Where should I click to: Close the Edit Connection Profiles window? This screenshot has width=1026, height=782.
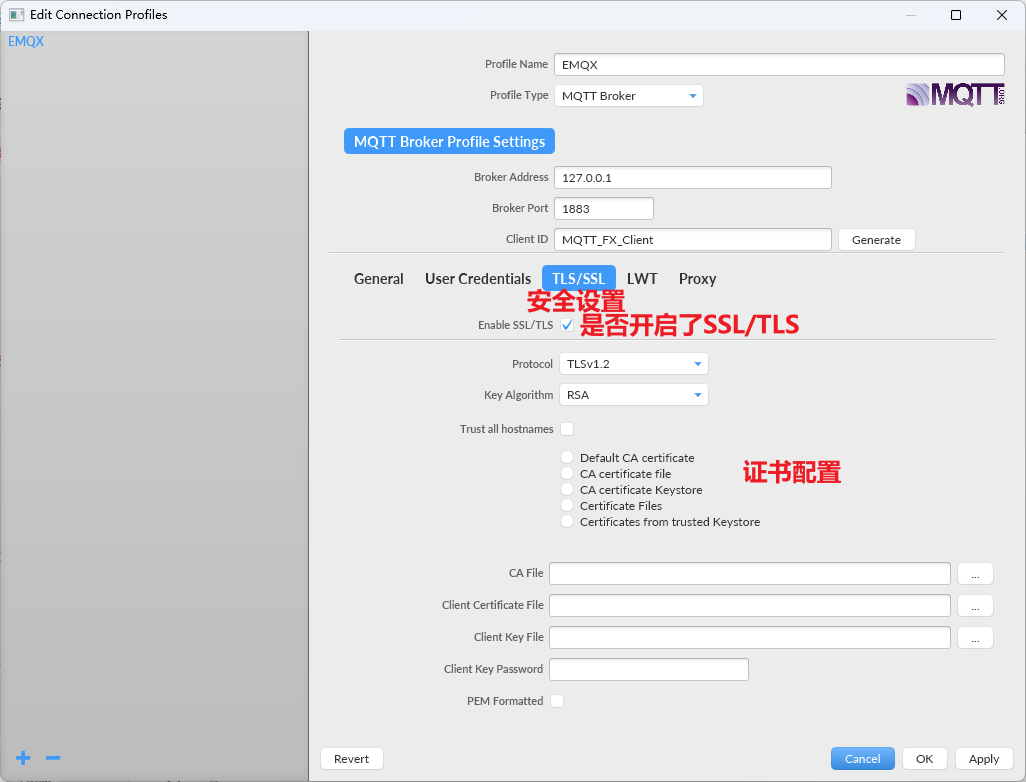pos(1002,14)
